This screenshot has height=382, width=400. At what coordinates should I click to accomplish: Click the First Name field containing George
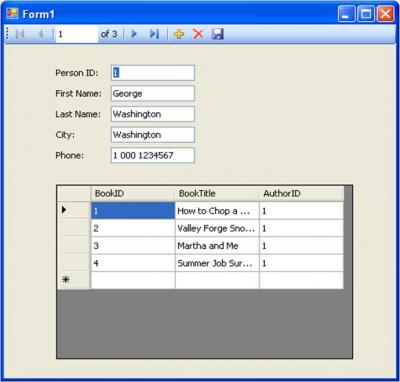[153, 93]
